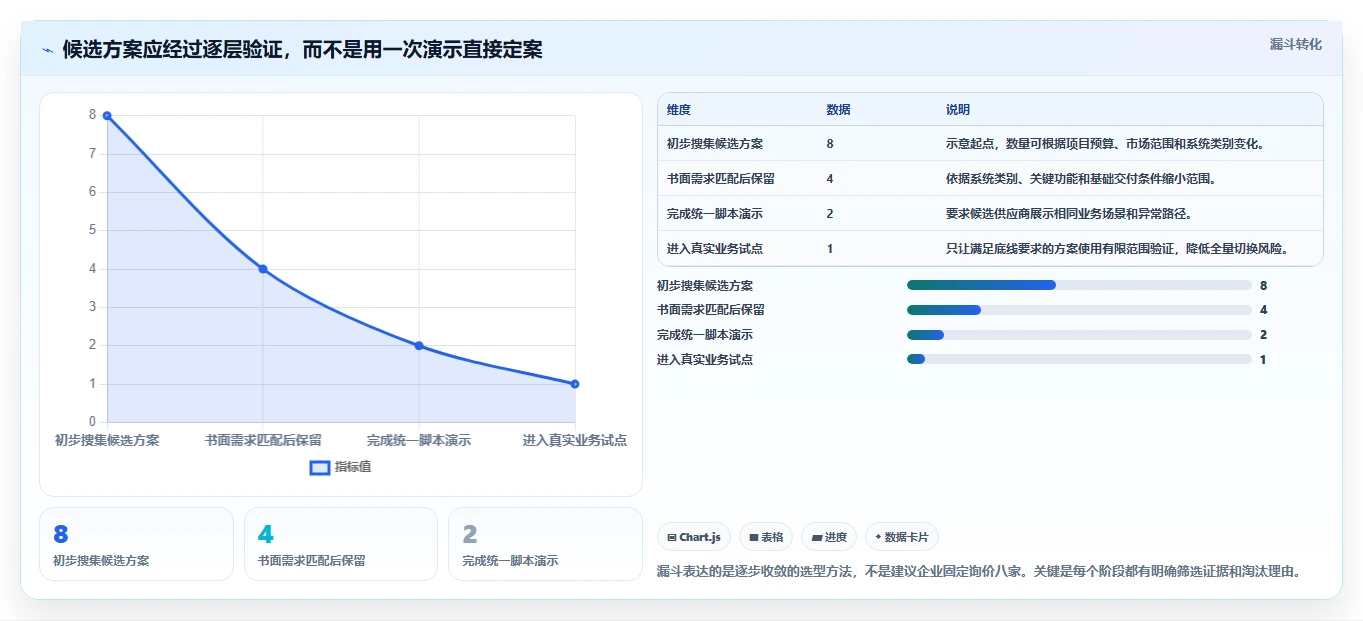Screen dimensions: 1363x621
Task: Click x-axis label 进入真实业务试点
Action: [x=575, y=440]
